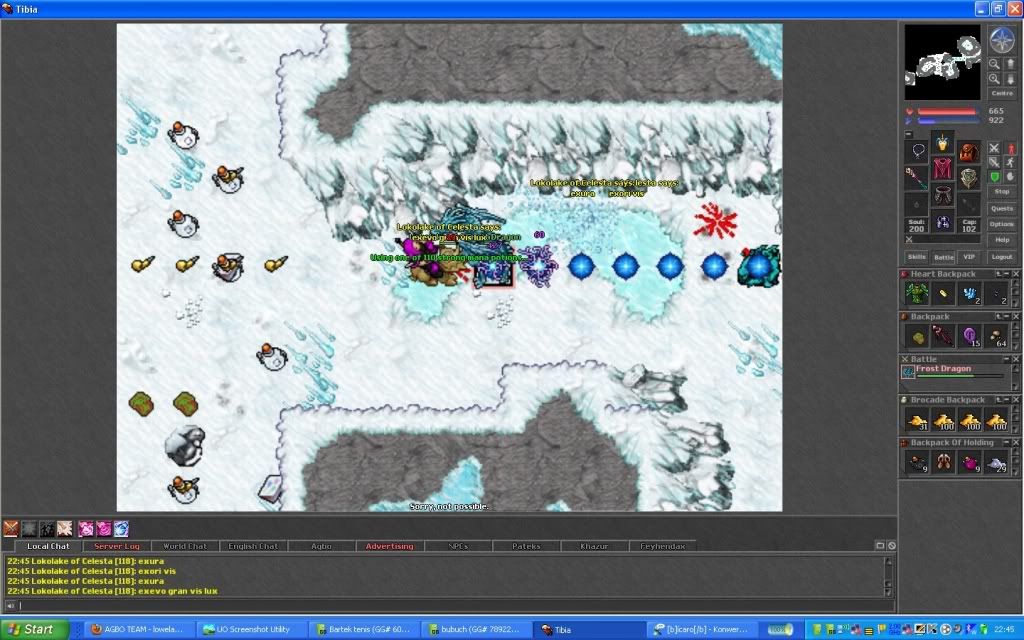Select the wand in weapon slot
The height and width of the screenshot is (640, 1024).
tap(916, 178)
